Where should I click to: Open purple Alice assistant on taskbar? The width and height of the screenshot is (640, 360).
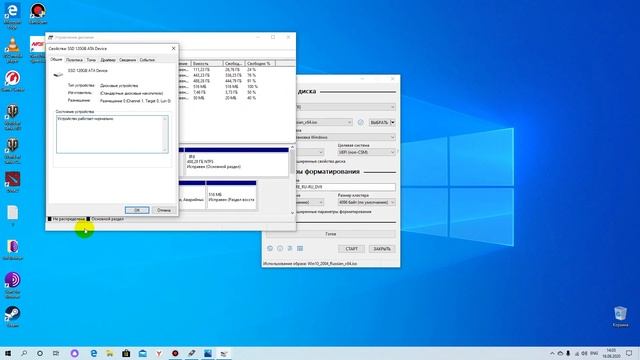[x=74, y=353]
